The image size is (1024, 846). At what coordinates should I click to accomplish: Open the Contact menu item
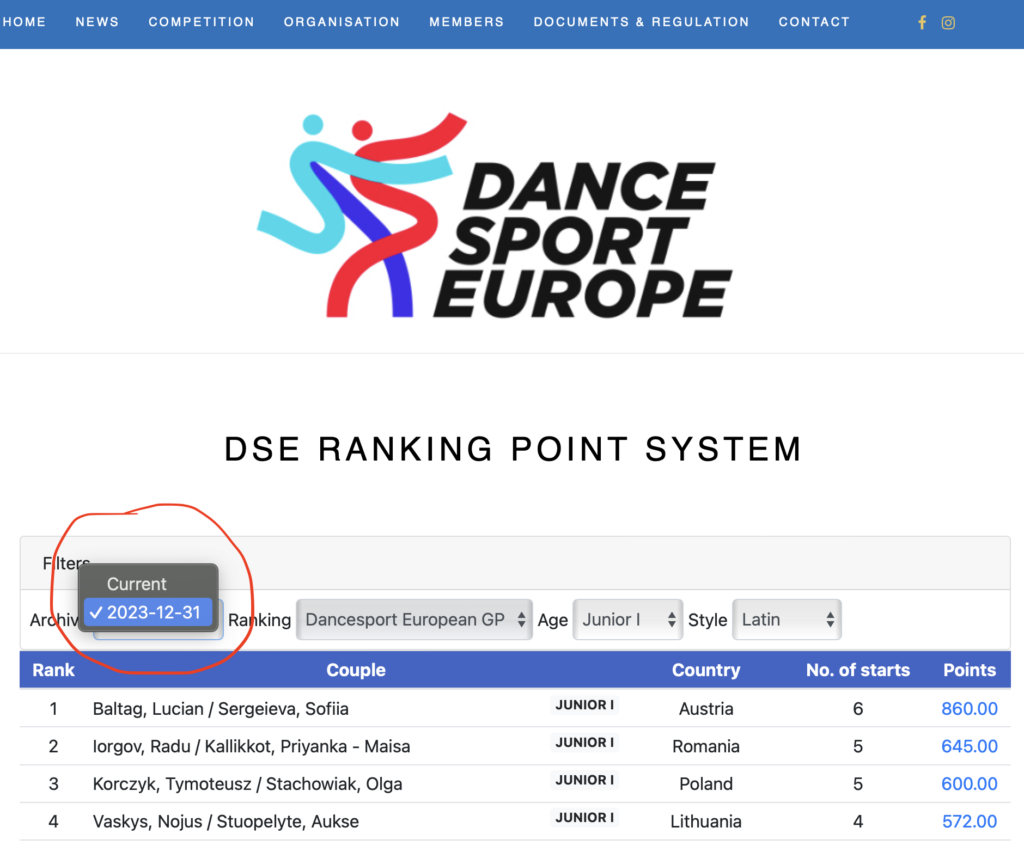814,22
